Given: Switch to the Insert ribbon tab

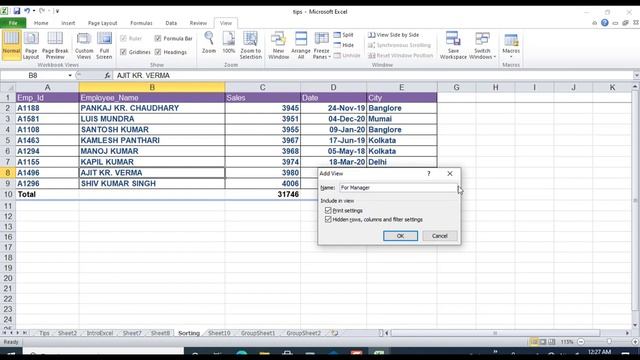Looking at the screenshot, I should (68, 23).
